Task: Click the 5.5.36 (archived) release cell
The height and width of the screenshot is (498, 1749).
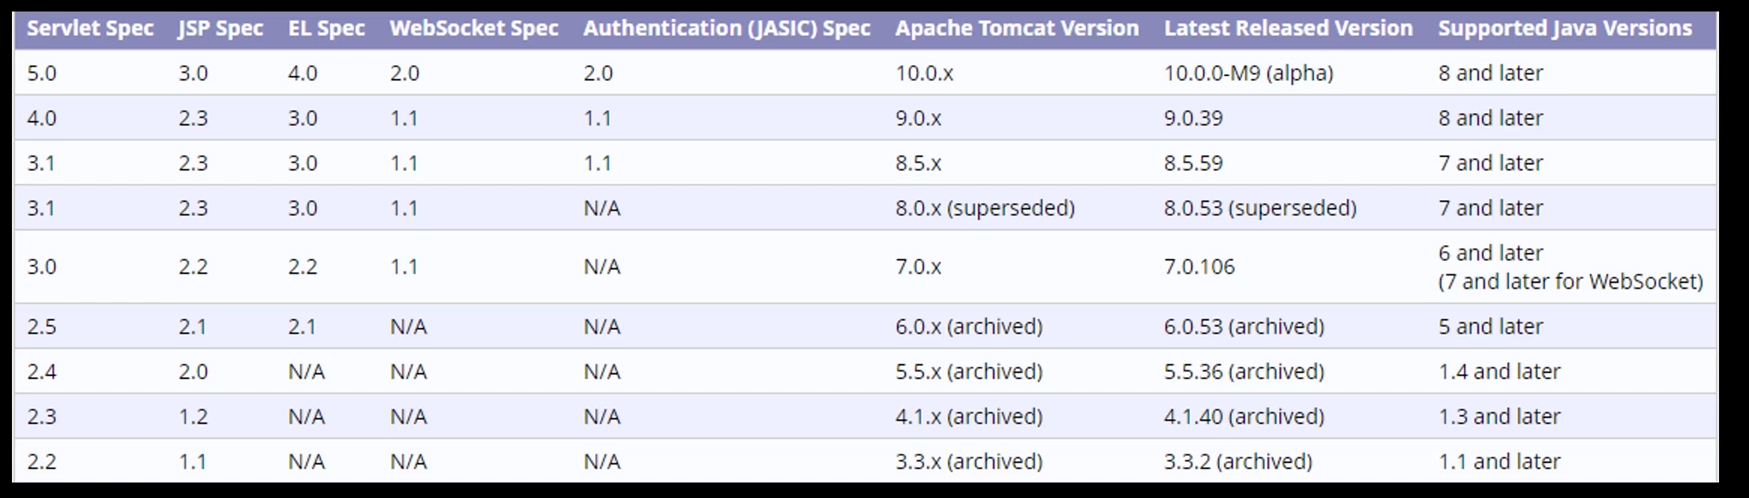Action: pyautogui.click(x=1244, y=372)
